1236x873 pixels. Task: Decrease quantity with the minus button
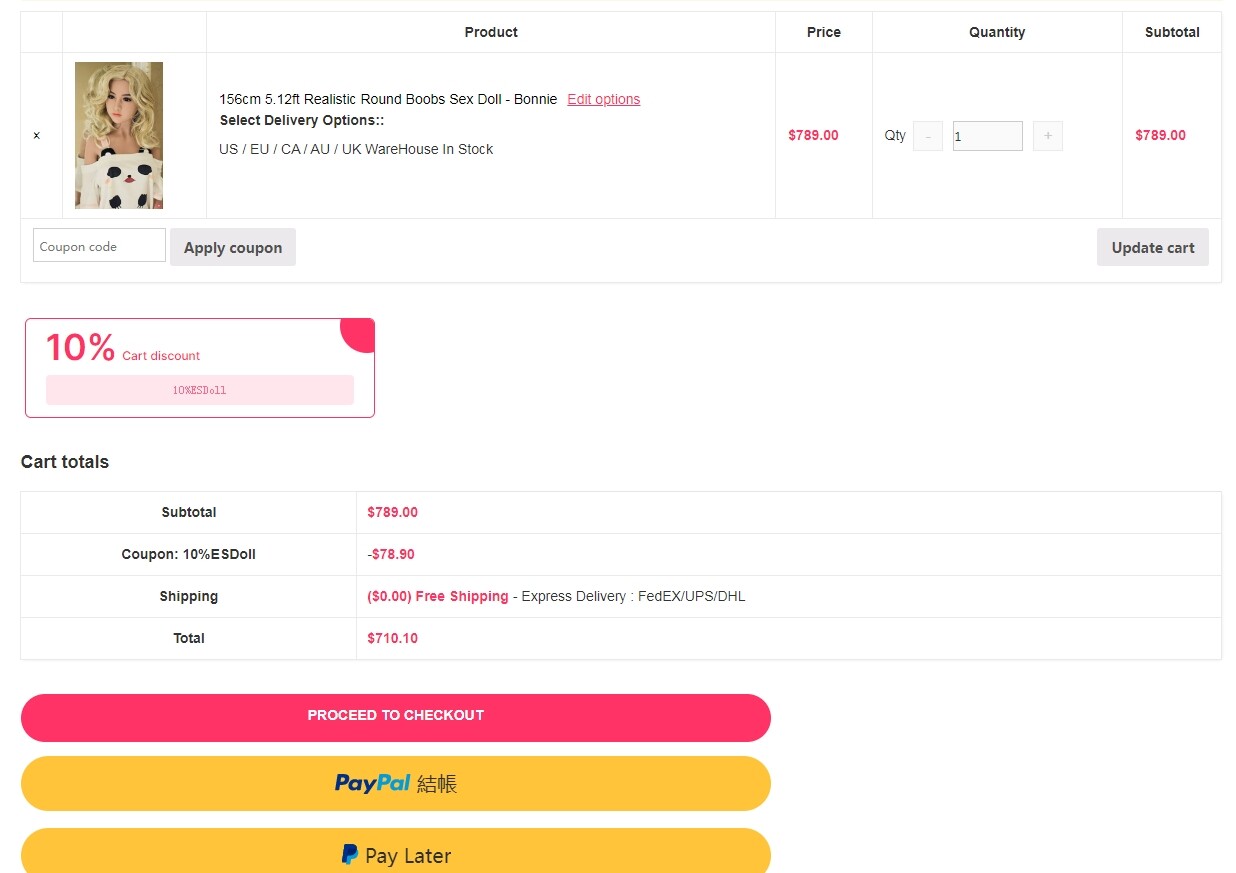coord(928,136)
